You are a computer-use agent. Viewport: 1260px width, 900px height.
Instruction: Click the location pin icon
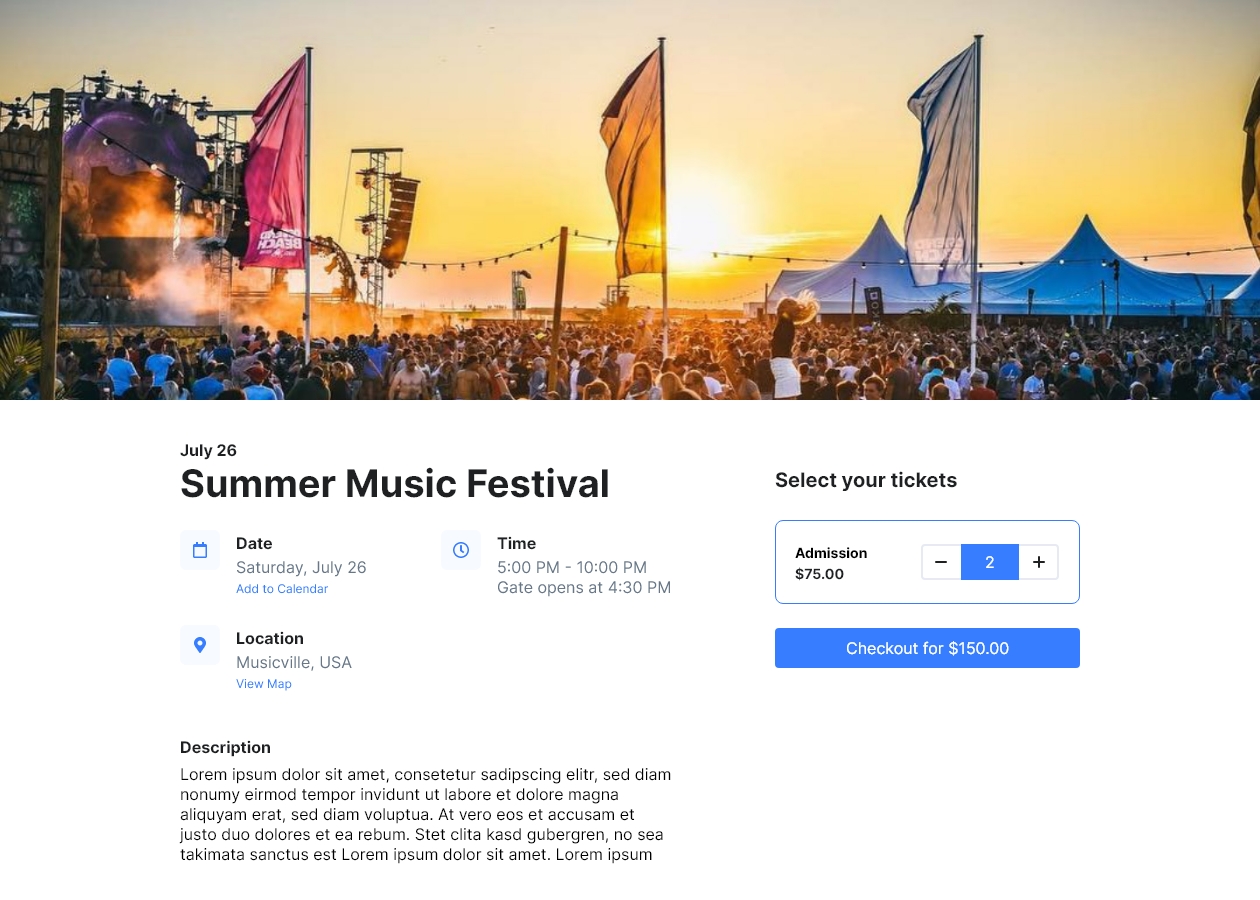(200, 645)
